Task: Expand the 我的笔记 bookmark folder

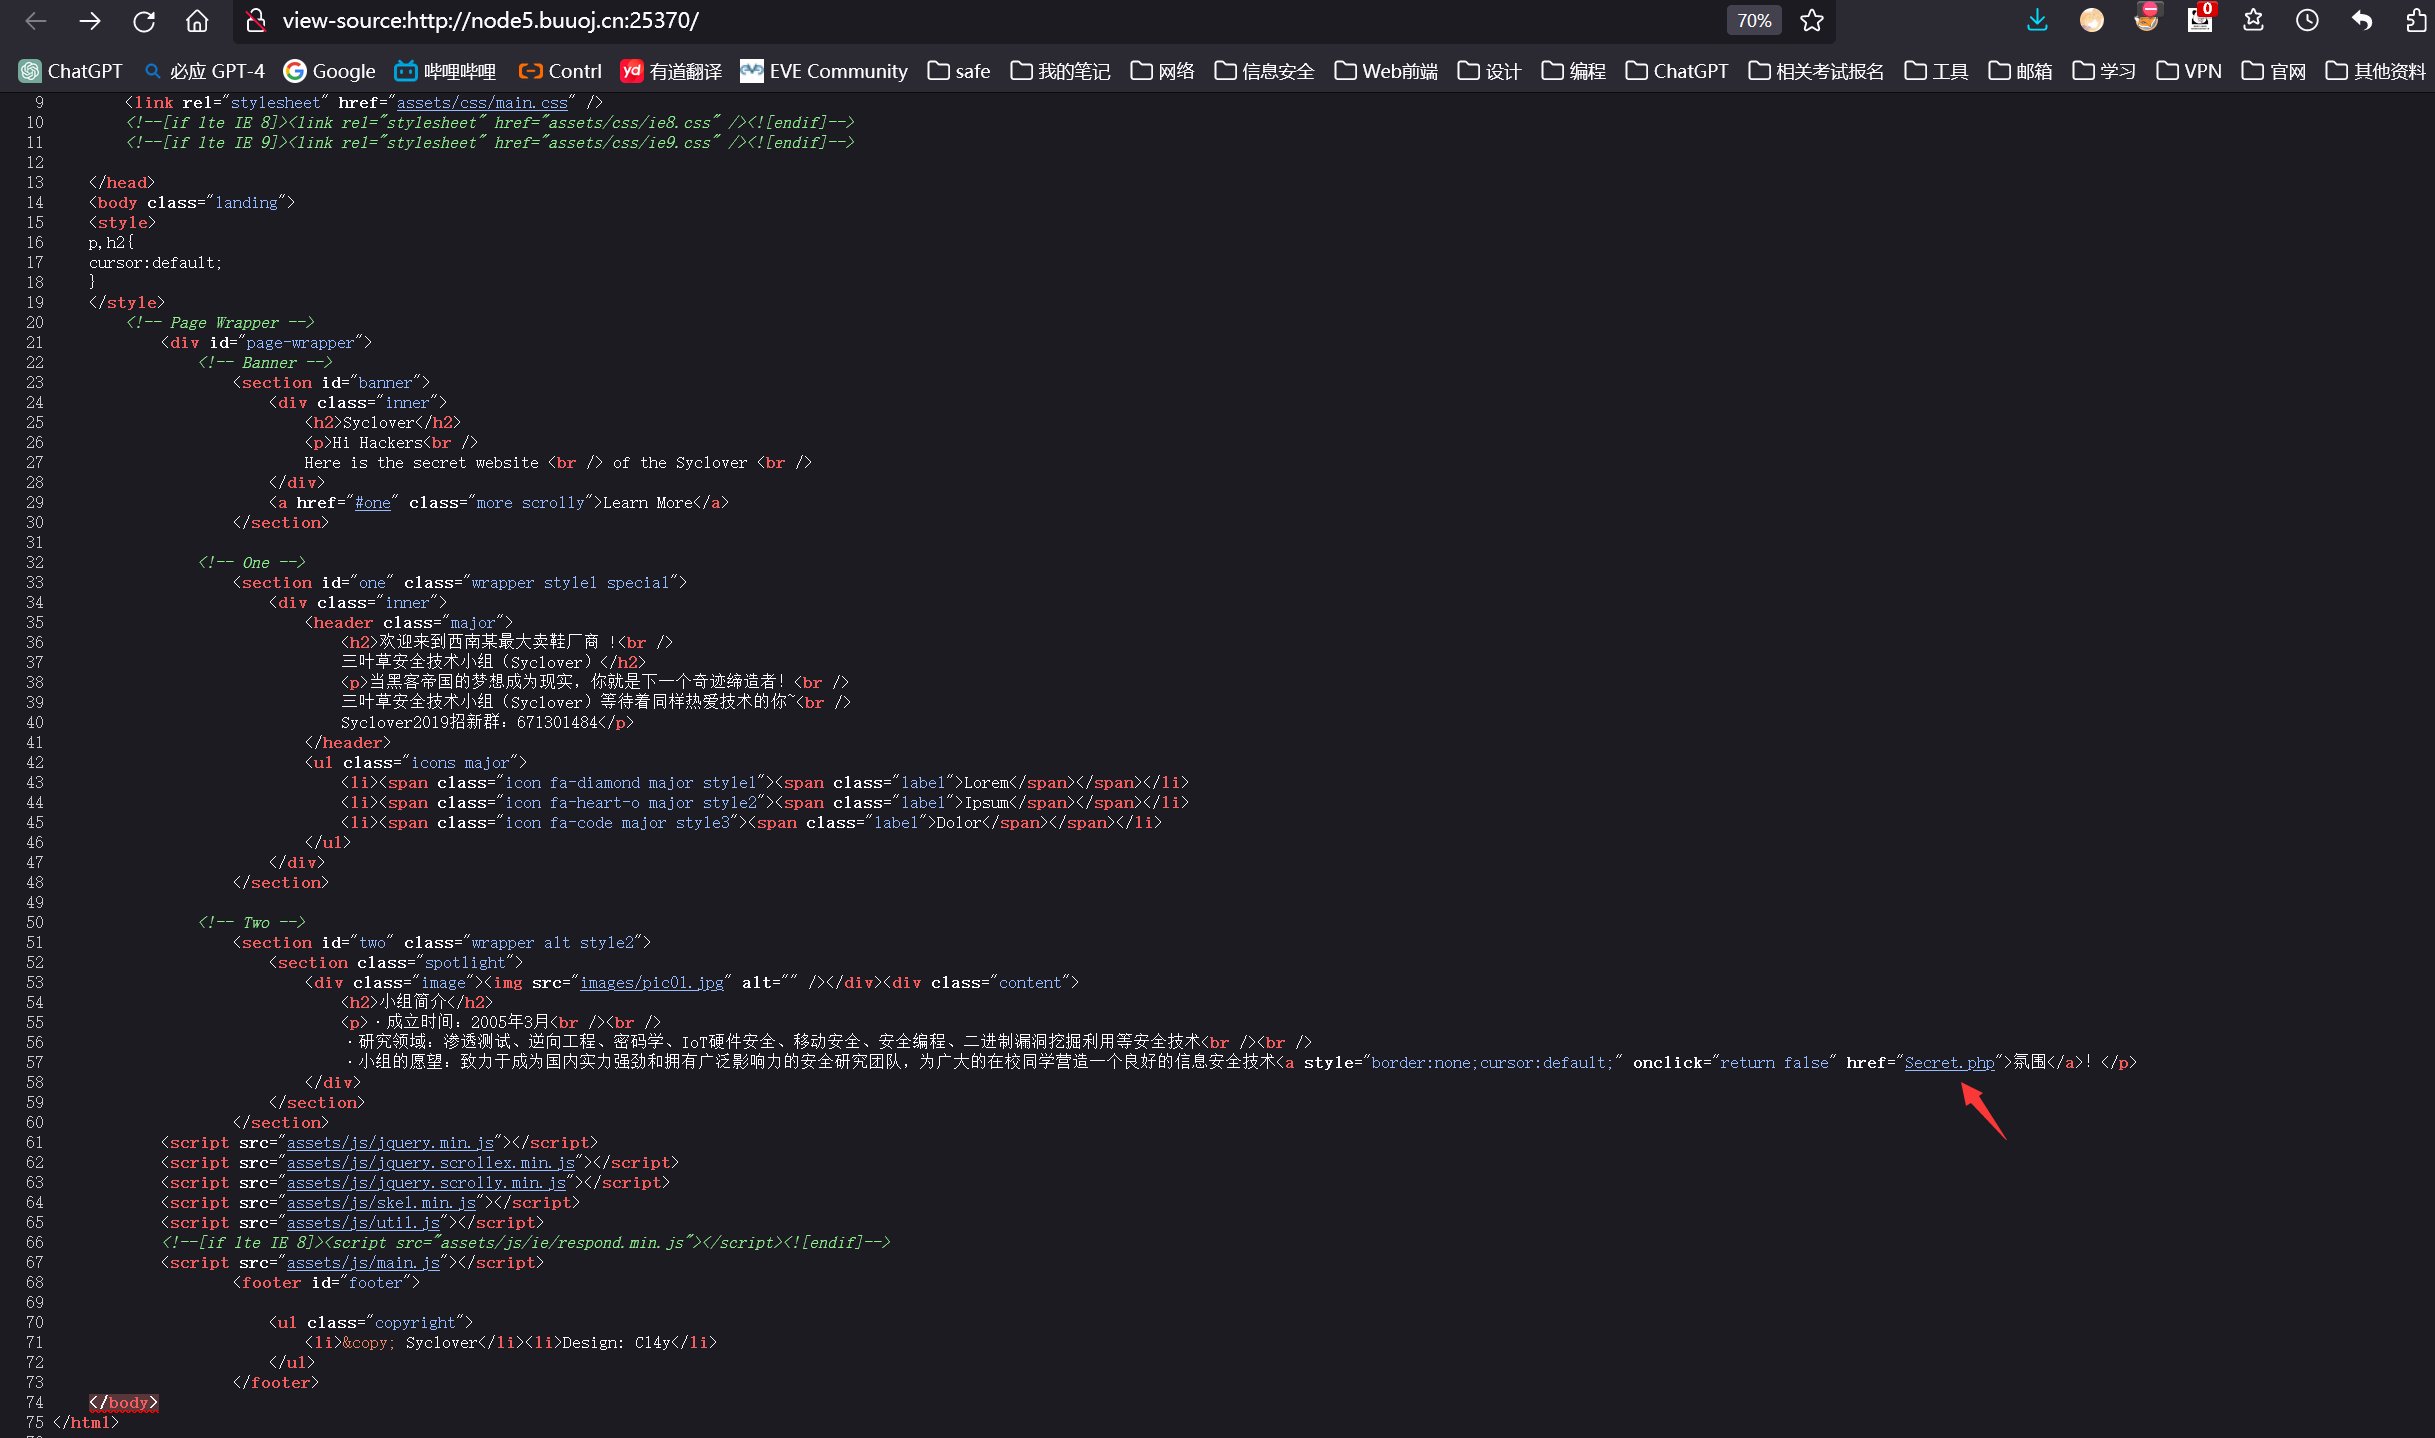Action: [x=1060, y=71]
